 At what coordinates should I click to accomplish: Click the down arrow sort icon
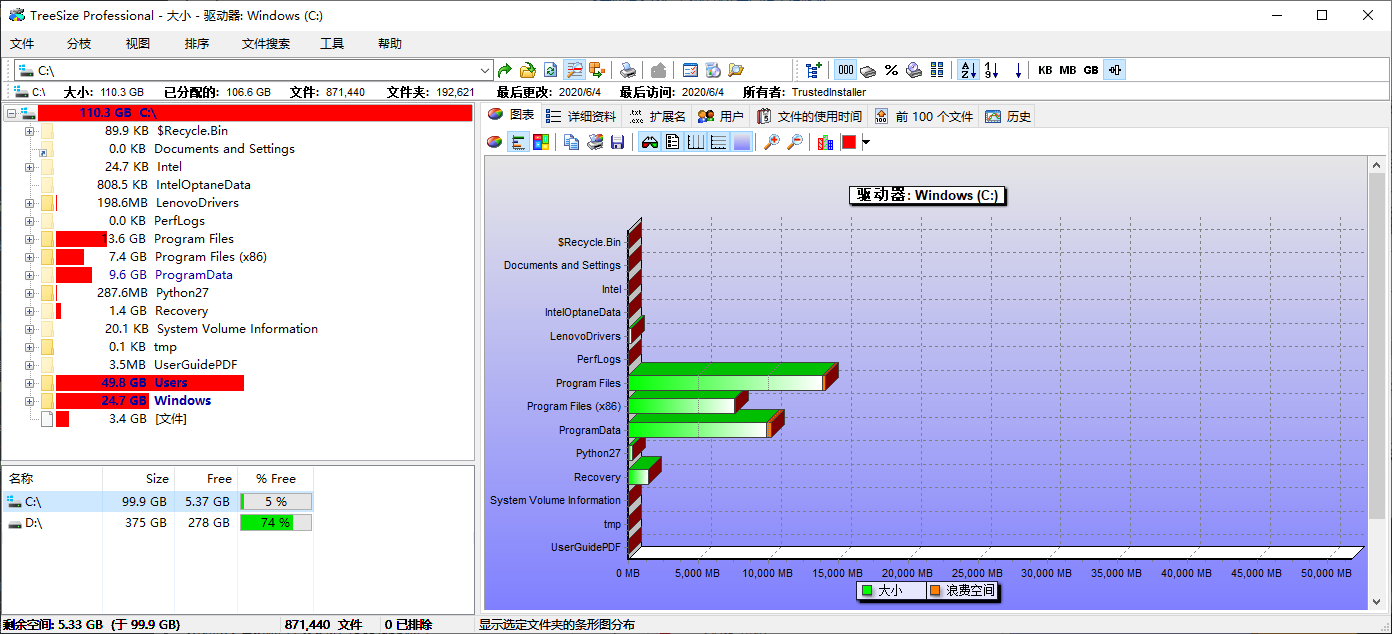click(x=1019, y=70)
